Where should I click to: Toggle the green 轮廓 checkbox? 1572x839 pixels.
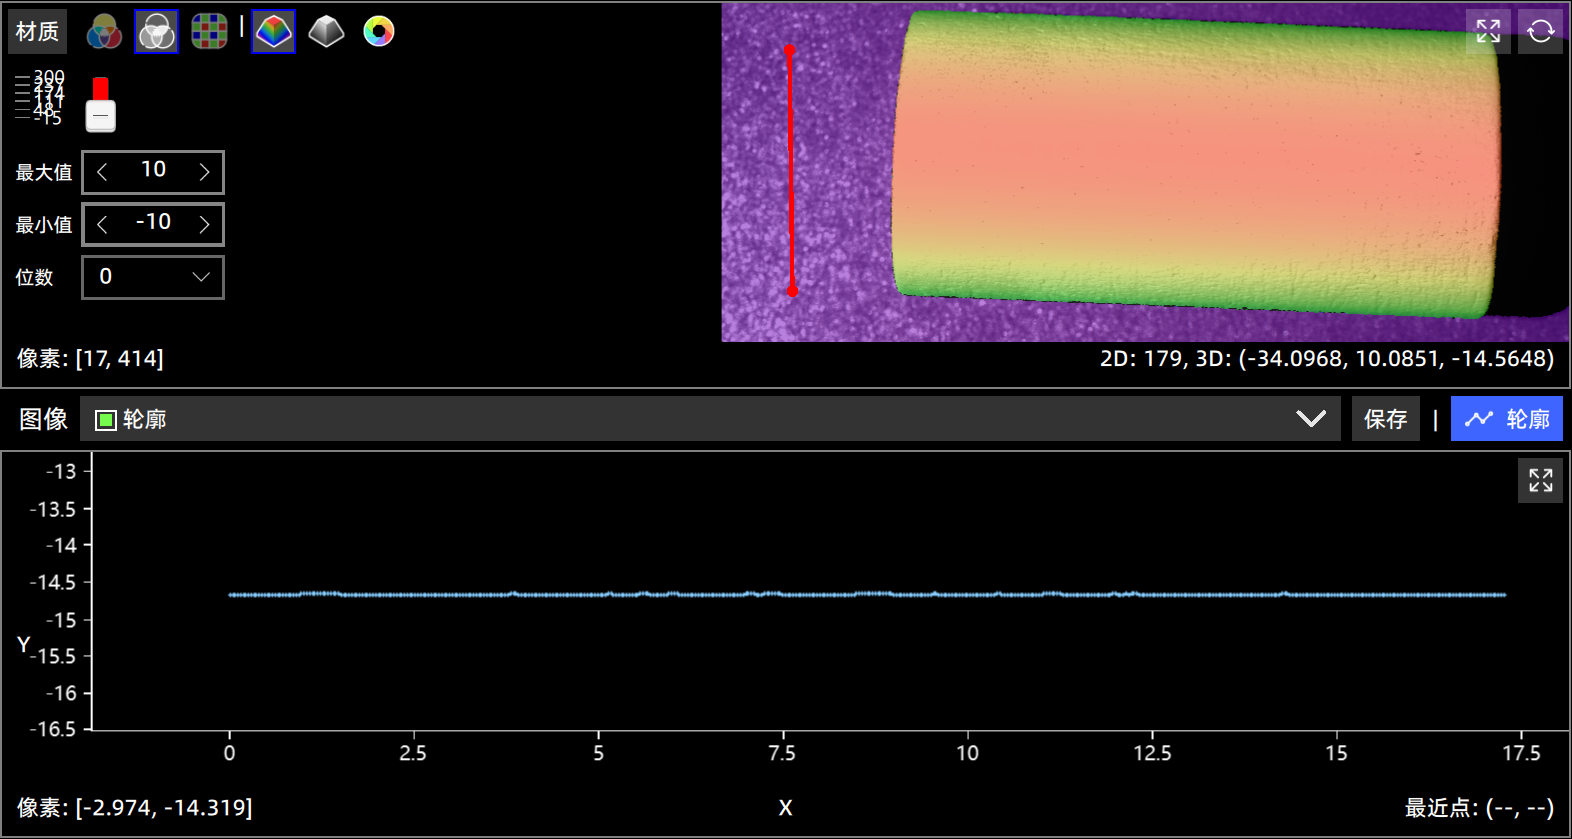pos(106,420)
